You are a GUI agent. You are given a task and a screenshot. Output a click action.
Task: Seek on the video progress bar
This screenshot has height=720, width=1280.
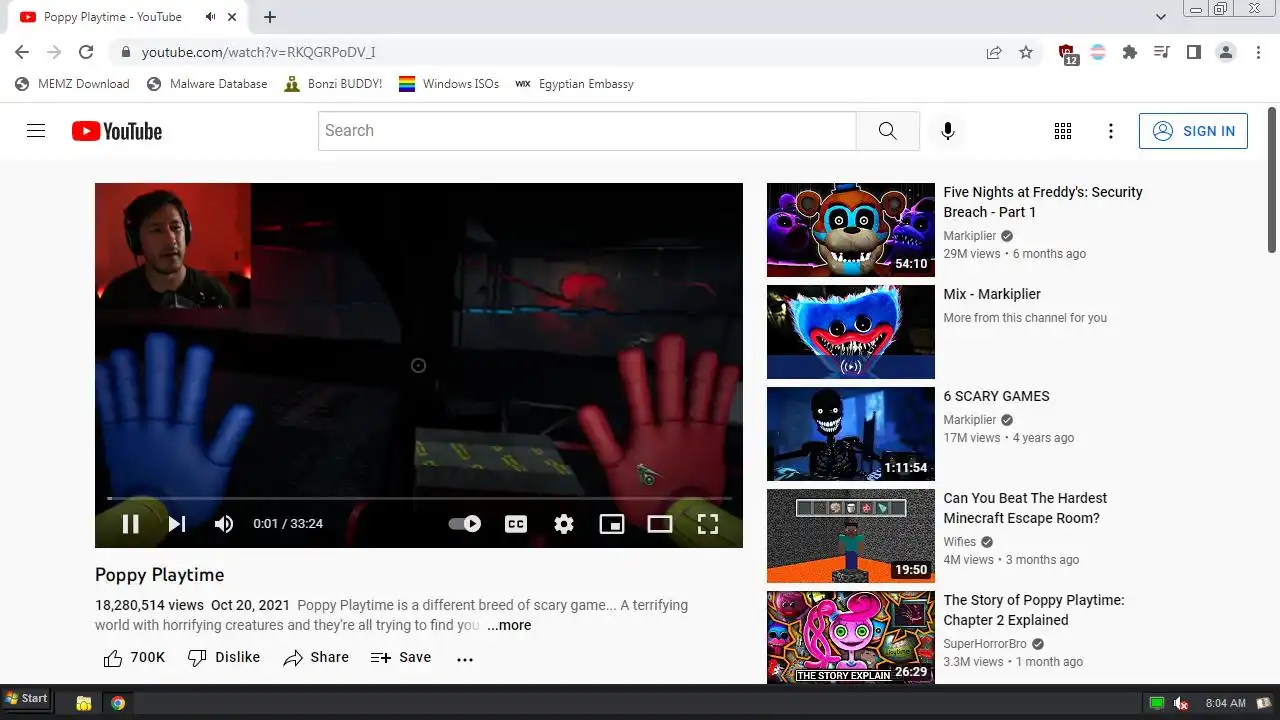419,498
